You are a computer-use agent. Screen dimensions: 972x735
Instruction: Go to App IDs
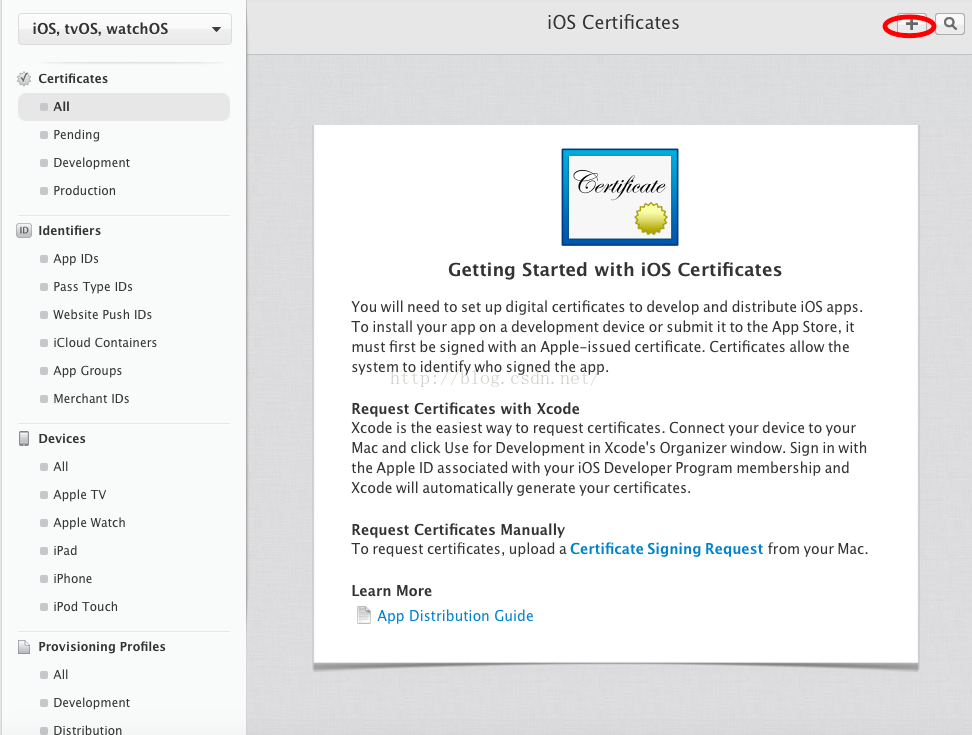pyautogui.click(x=76, y=258)
